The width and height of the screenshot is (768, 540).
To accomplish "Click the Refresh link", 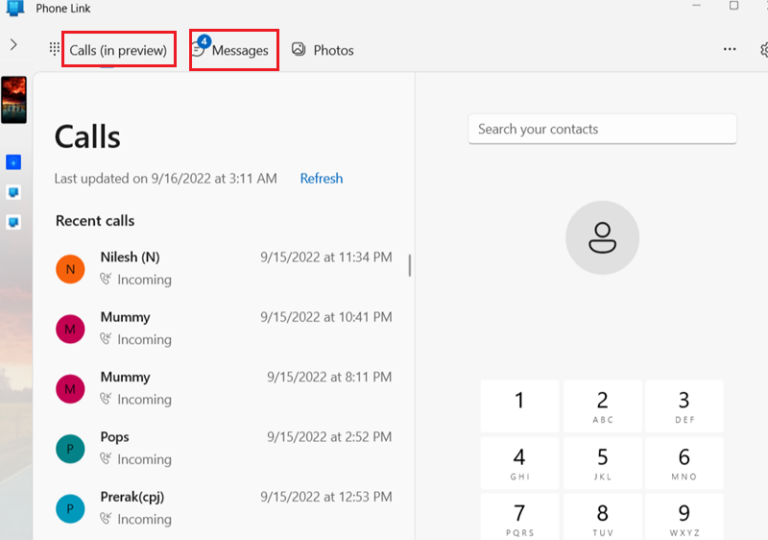I will 321,178.
